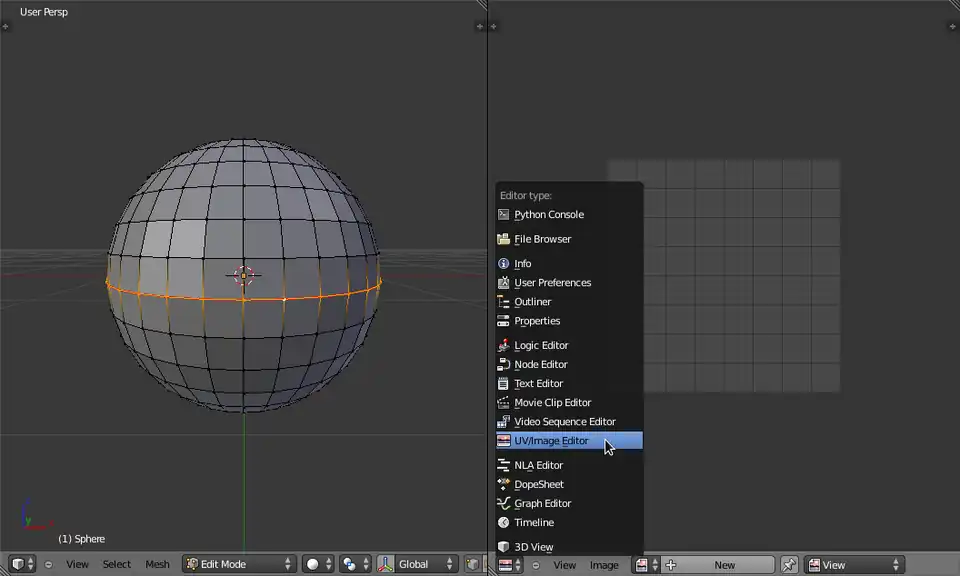
Task: Click the Info editor icon
Action: coord(504,264)
